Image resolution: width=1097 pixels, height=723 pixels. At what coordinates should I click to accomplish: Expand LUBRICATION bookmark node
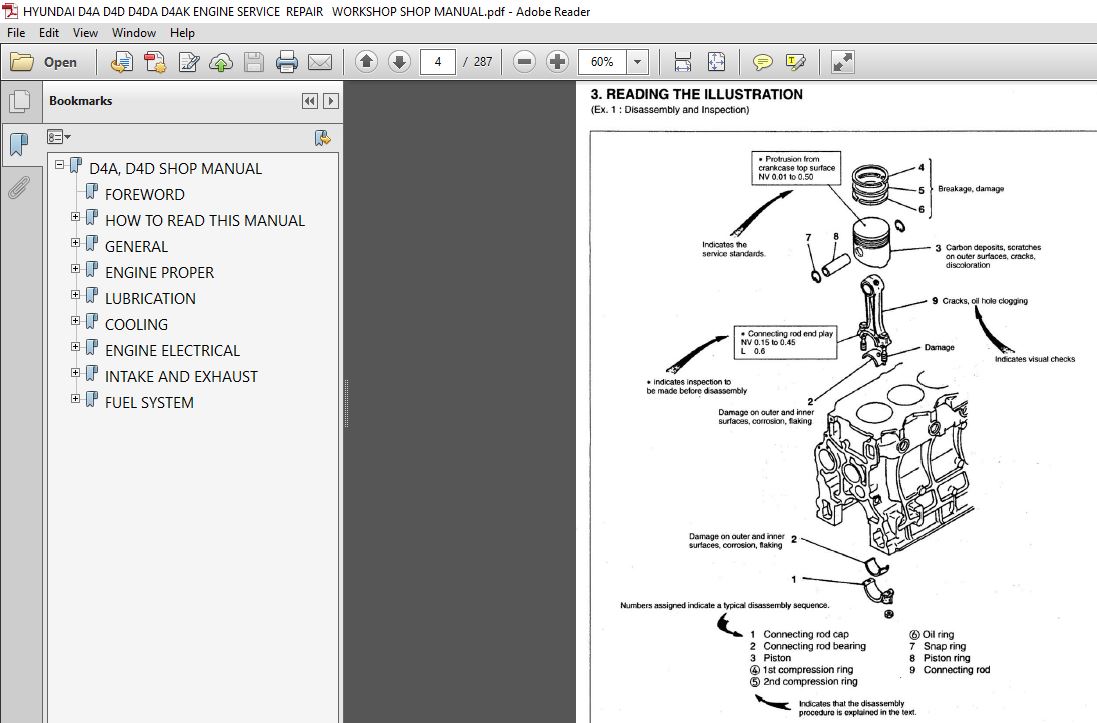76,295
